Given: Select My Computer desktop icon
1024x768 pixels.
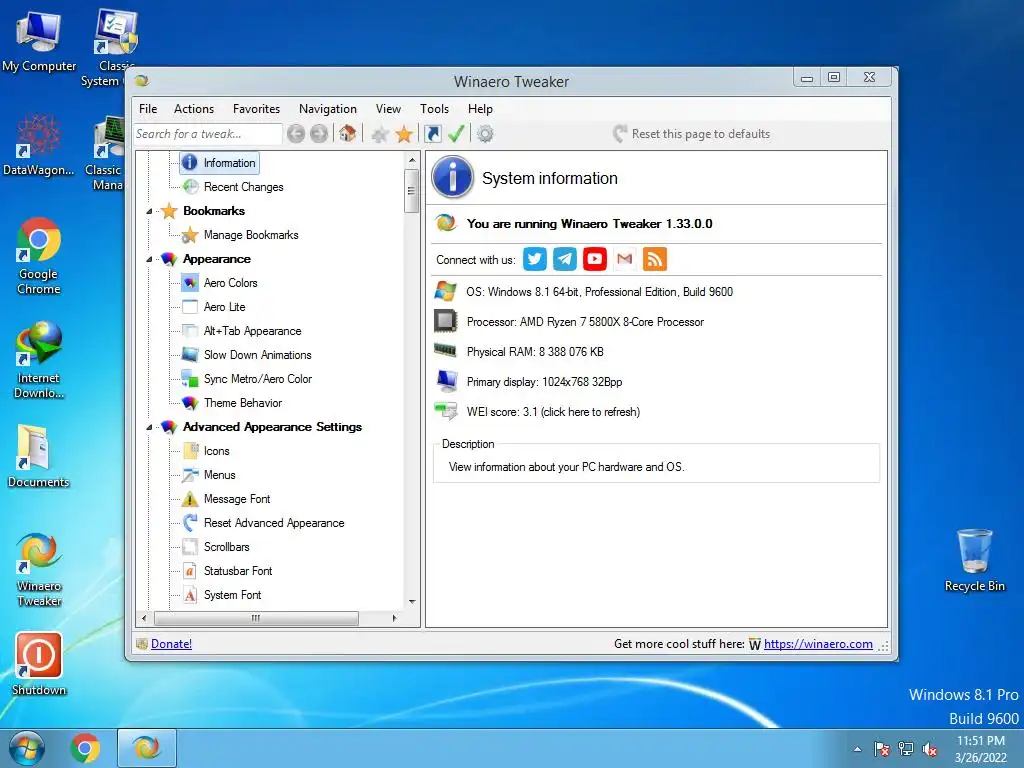Looking at the screenshot, I should 39,41.
